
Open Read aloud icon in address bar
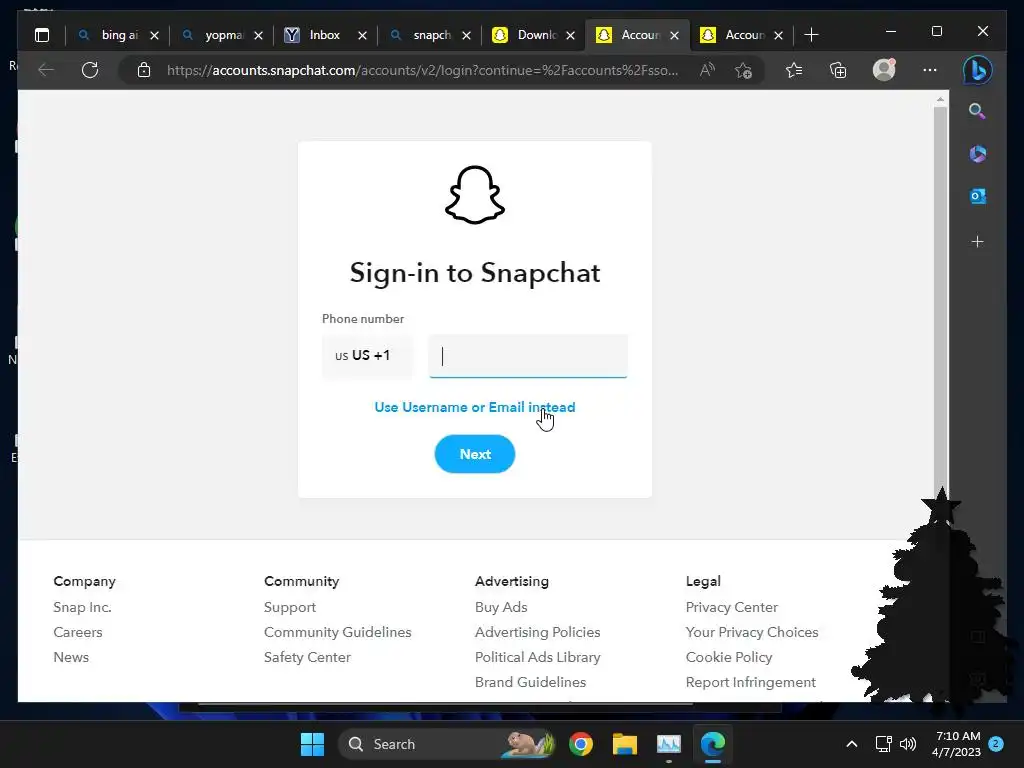(x=707, y=70)
